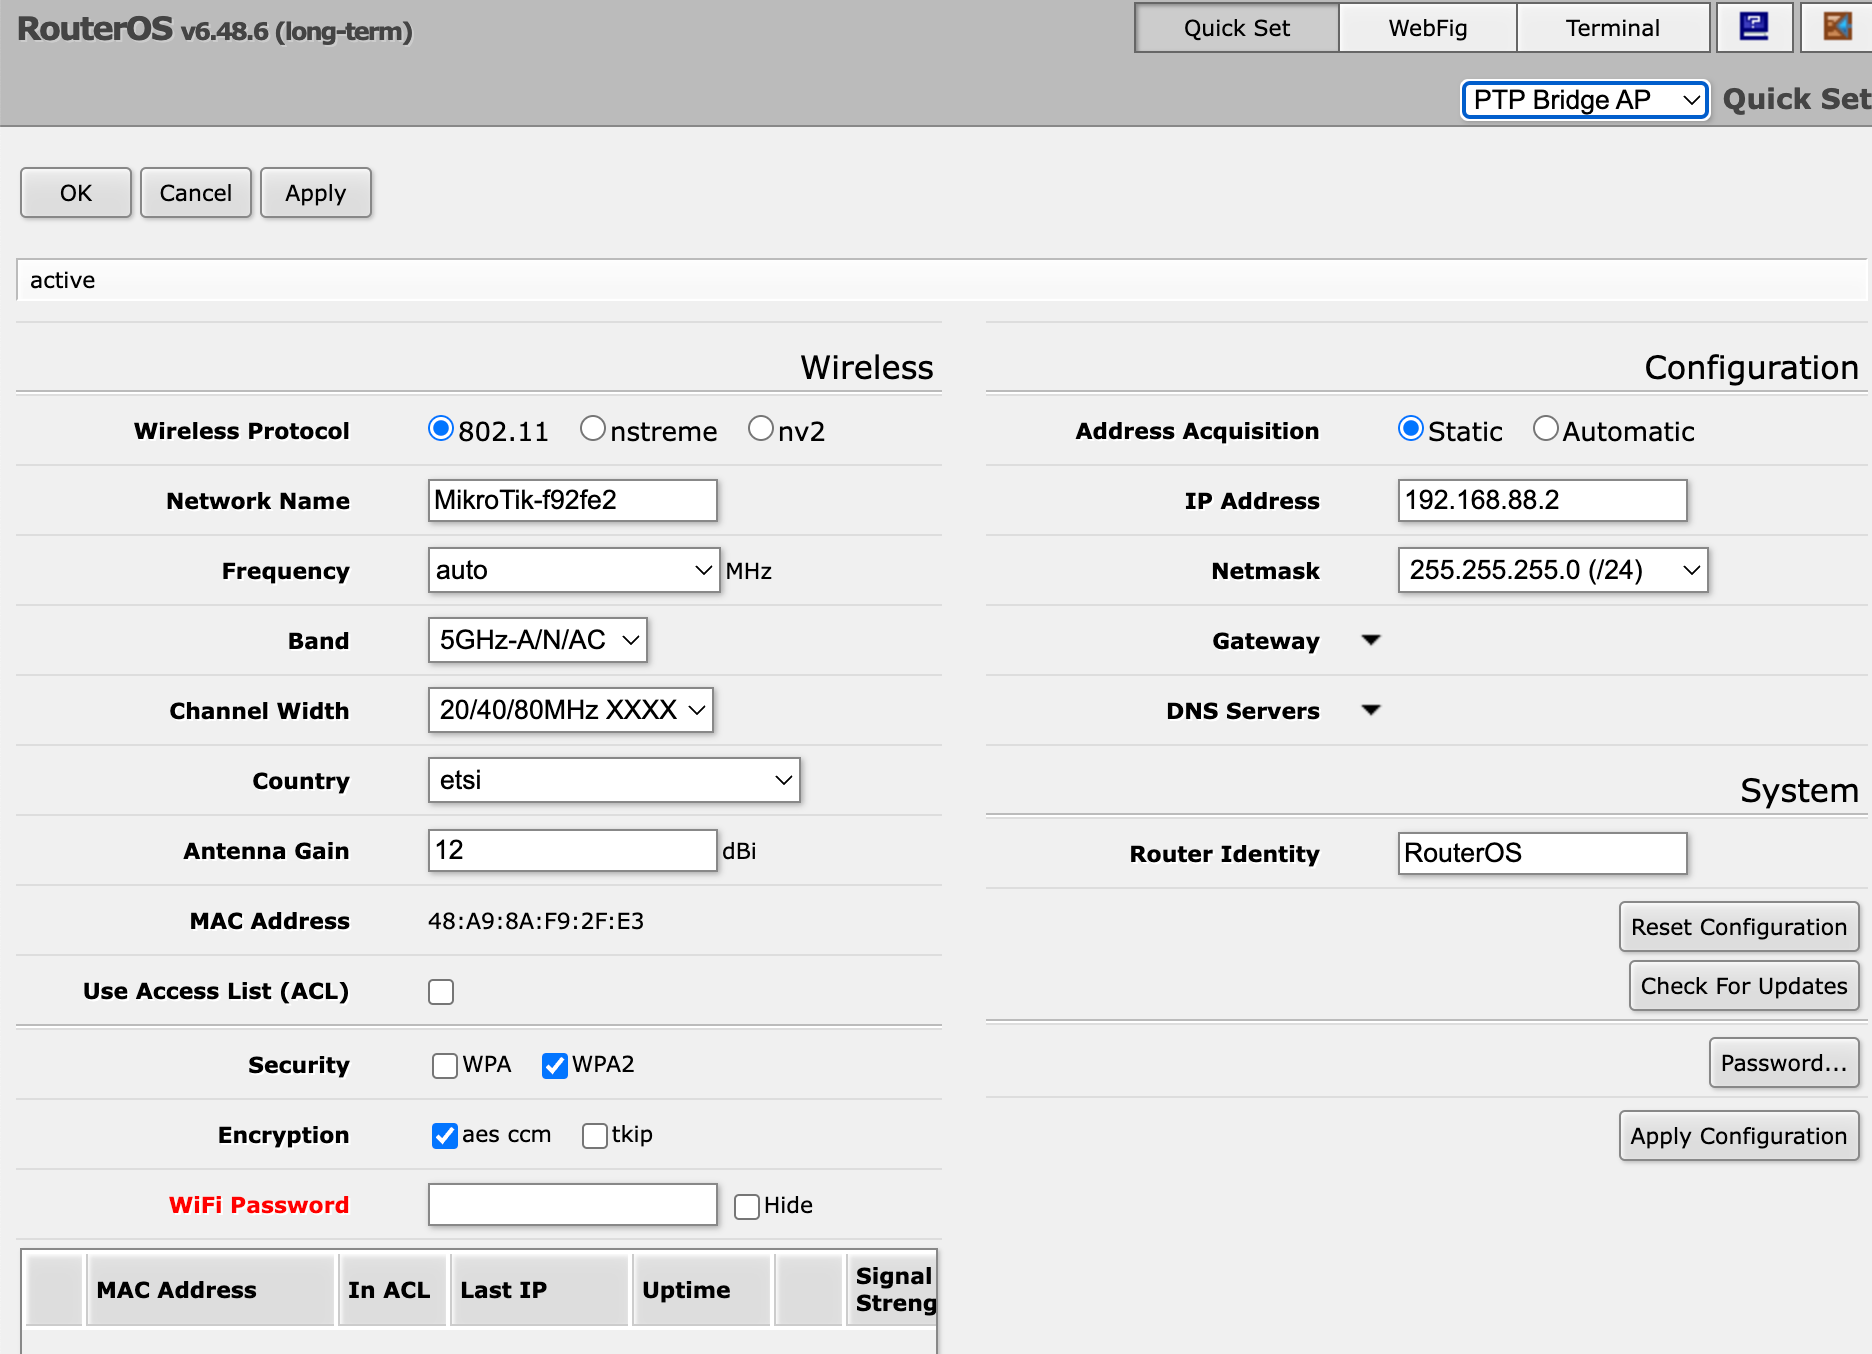1872x1354 pixels.
Task: Open the Channel Width dropdown
Action: coord(571,710)
